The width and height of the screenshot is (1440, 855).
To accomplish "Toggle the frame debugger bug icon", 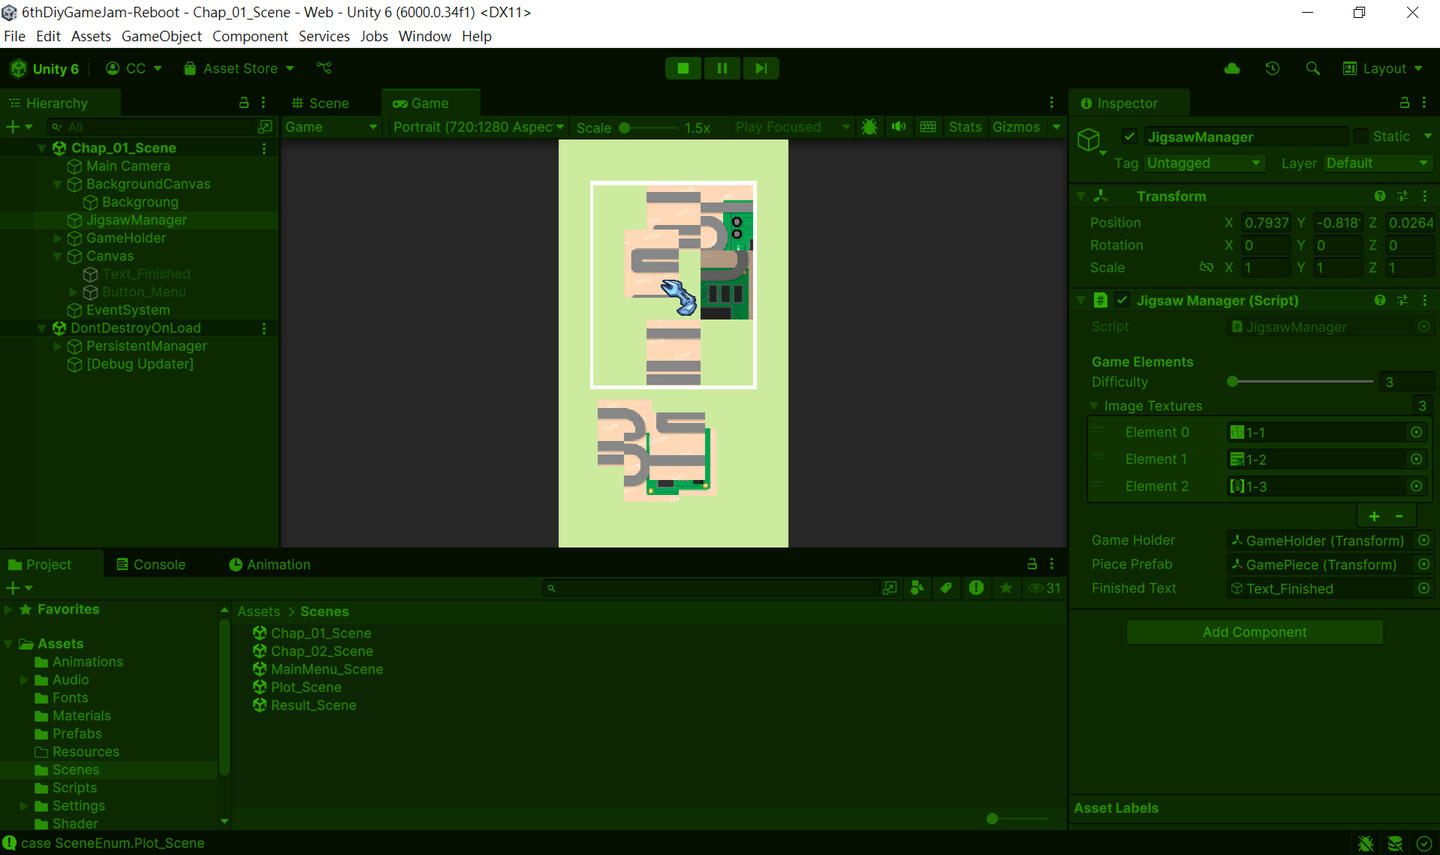I will [869, 127].
